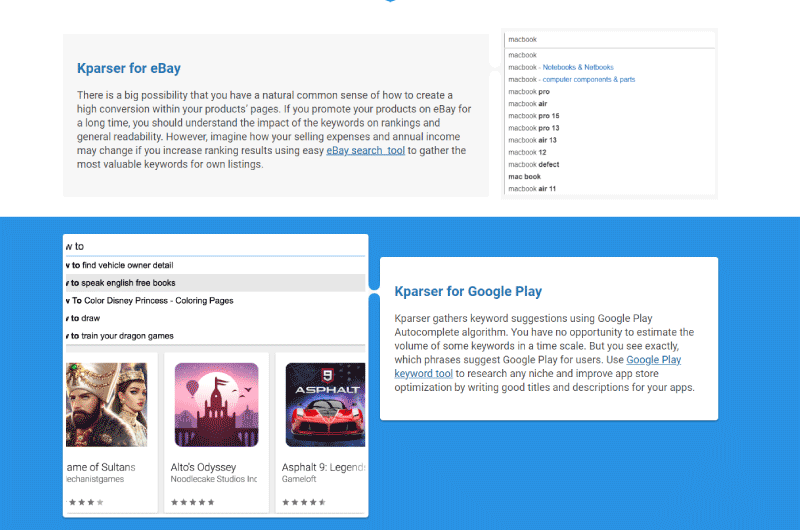Choose 'To Color Disney Princess - Coloring Pages'
800x530 pixels.
click(x=215, y=300)
